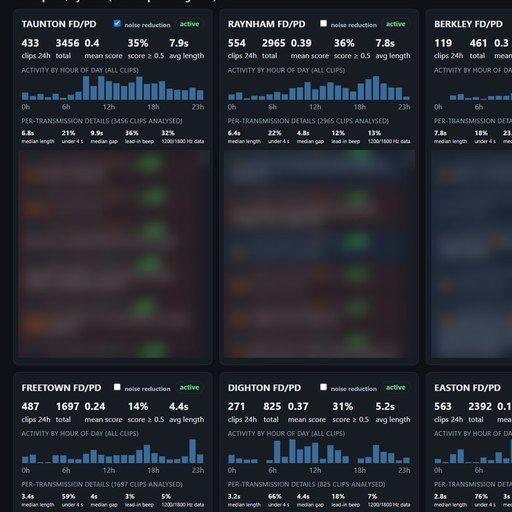Click Raynham's 13% 1200/1800 Hz data
This screenshot has height=512, width=512.
374,133
